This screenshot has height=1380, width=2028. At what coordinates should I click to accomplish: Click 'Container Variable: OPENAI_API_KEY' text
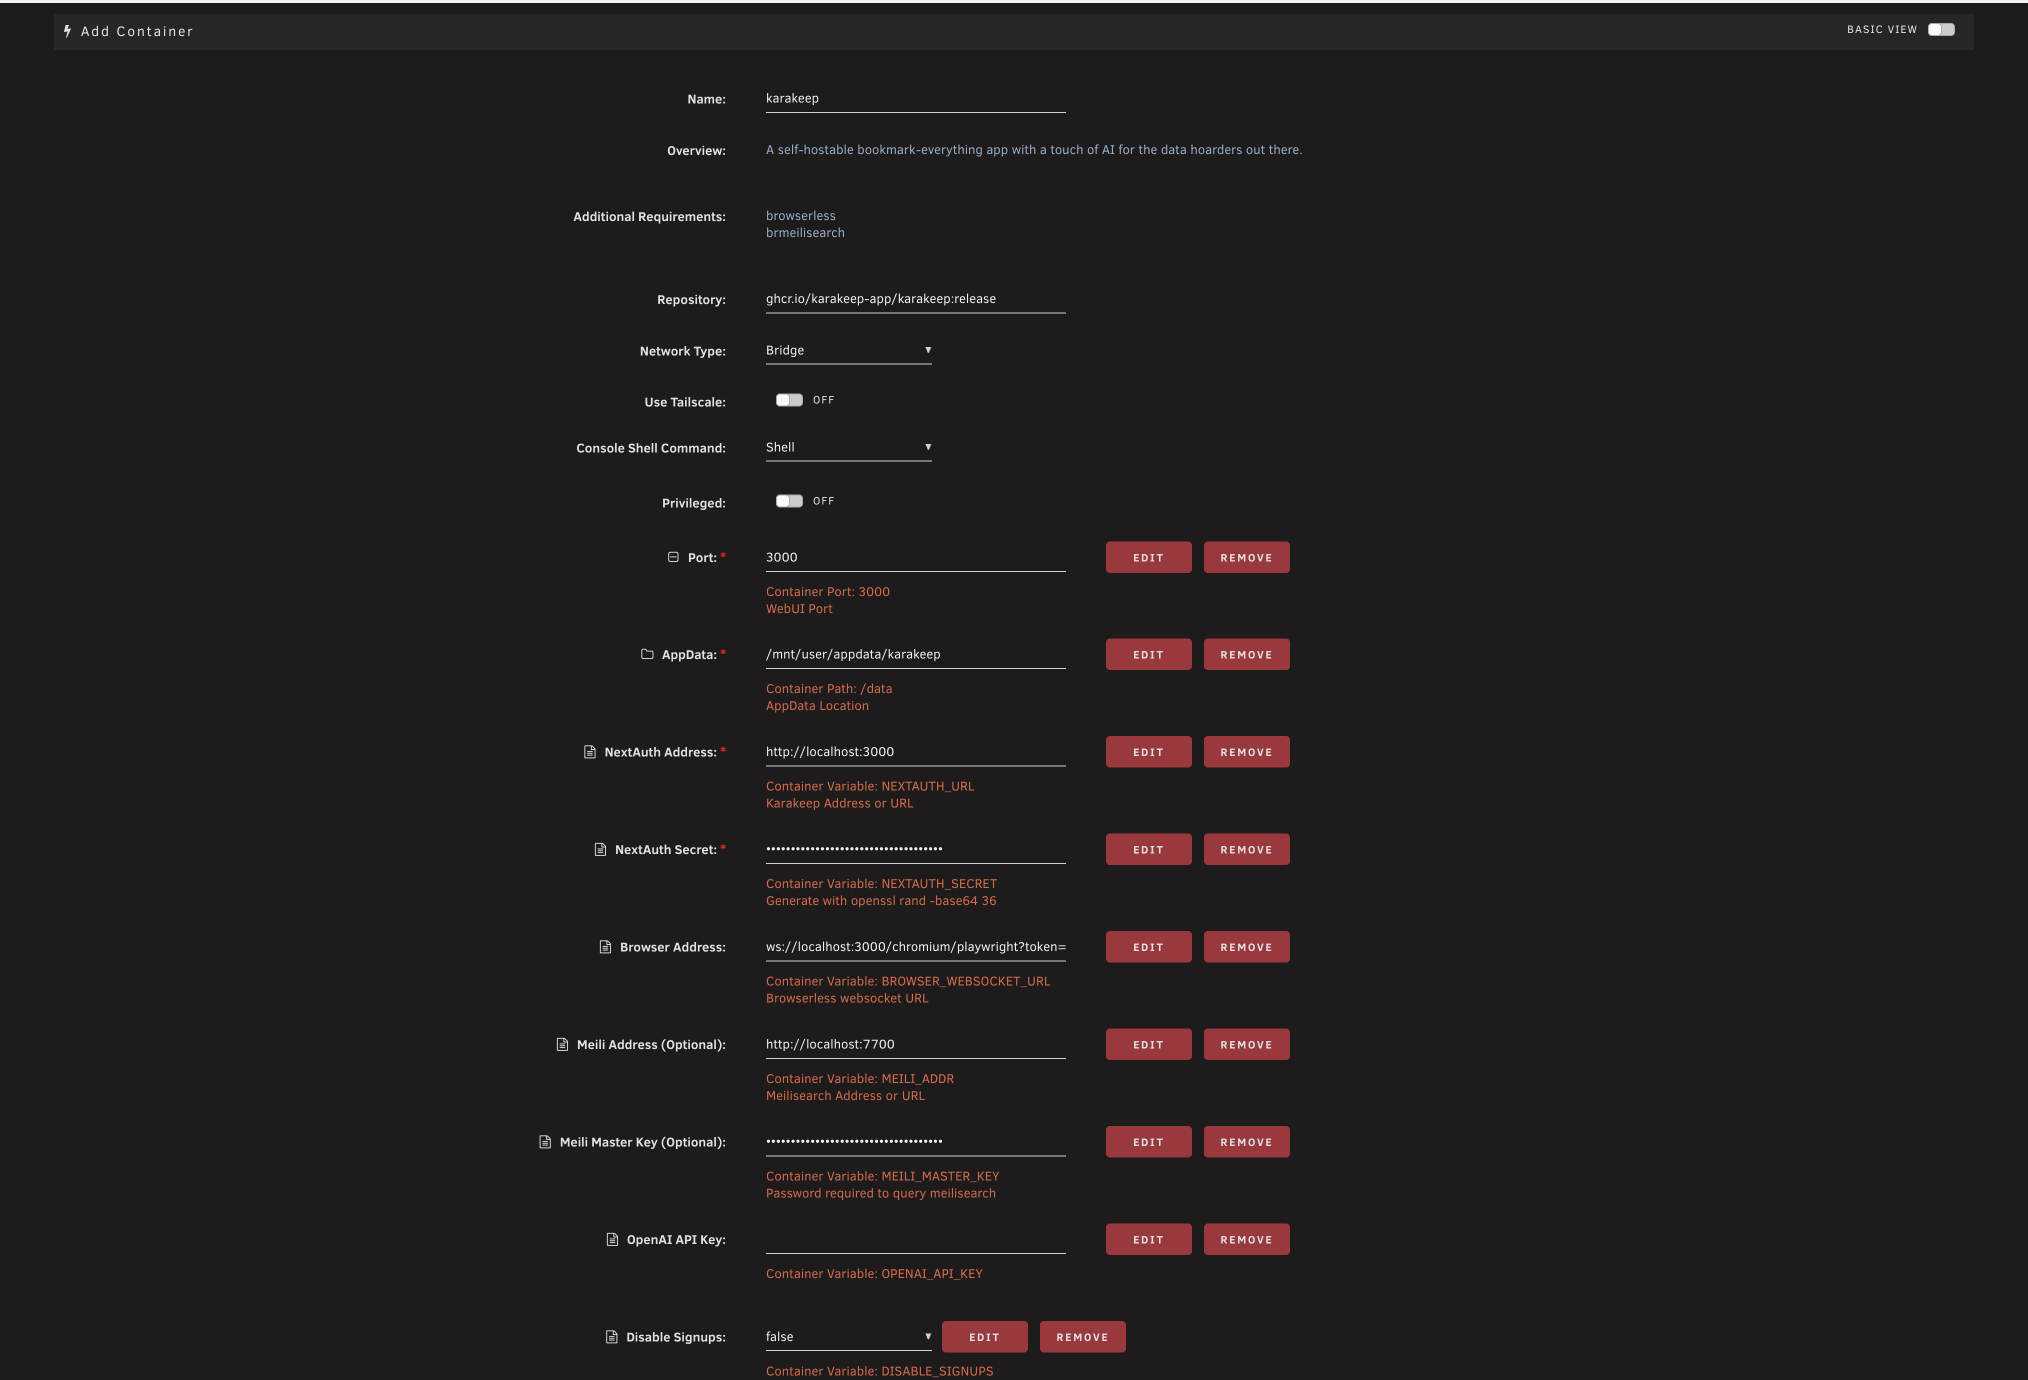pyautogui.click(x=874, y=1274)
